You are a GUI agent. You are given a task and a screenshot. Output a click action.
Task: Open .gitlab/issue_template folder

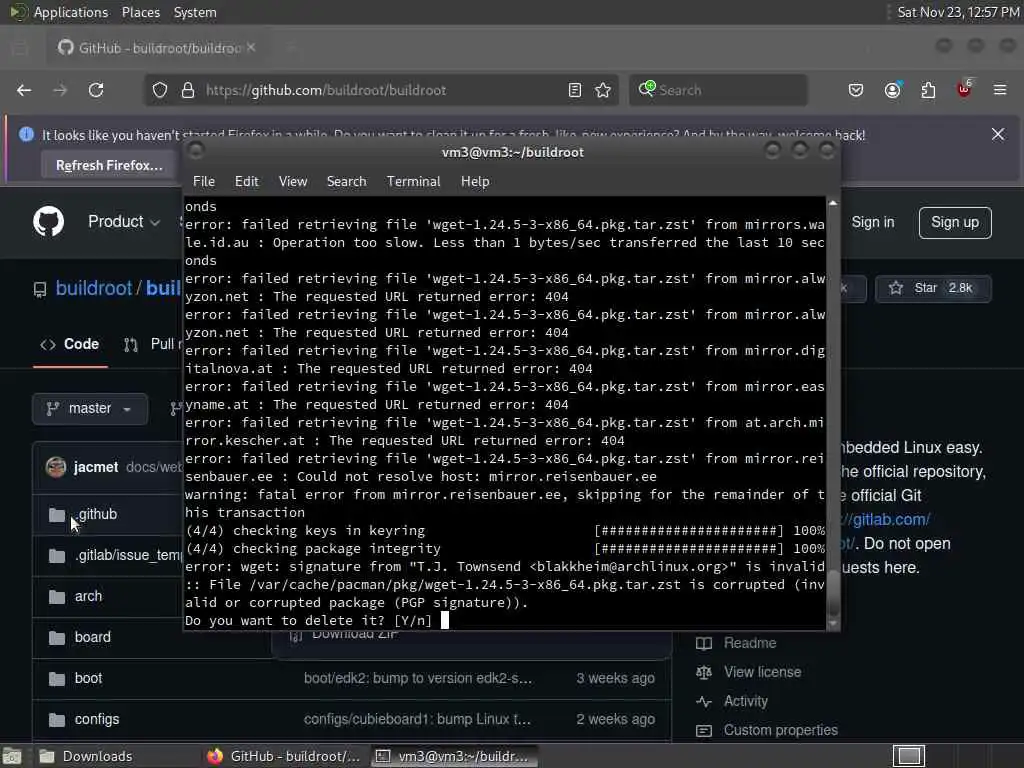coord(128,555)
